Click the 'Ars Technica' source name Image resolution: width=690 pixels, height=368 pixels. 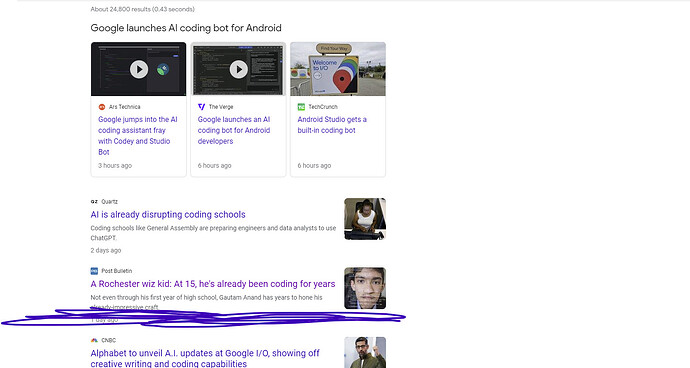[125, 107]
